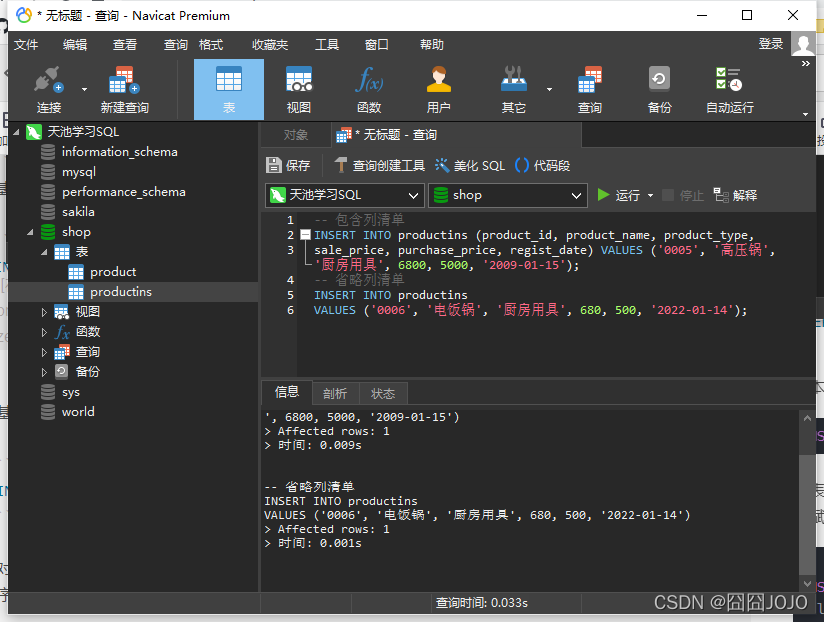The height and width of the screenshot is (622, 824).
Task: Select the performance_schema database
Action: pyautogui.click(x=123, y=192)
